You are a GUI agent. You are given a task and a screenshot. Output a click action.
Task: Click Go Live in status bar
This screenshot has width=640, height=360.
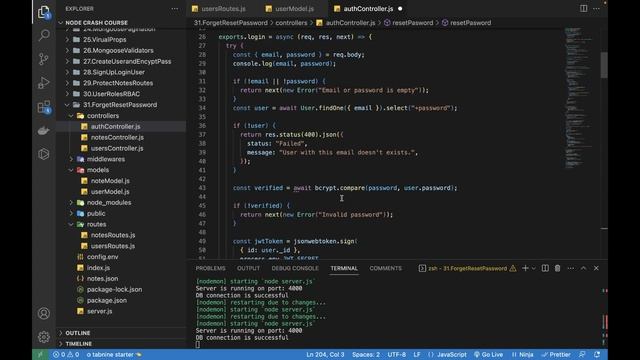(488, 354)
